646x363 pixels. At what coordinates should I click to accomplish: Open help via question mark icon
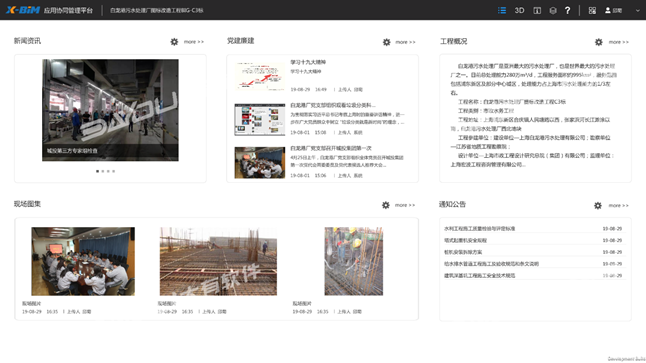coord(568,10)
